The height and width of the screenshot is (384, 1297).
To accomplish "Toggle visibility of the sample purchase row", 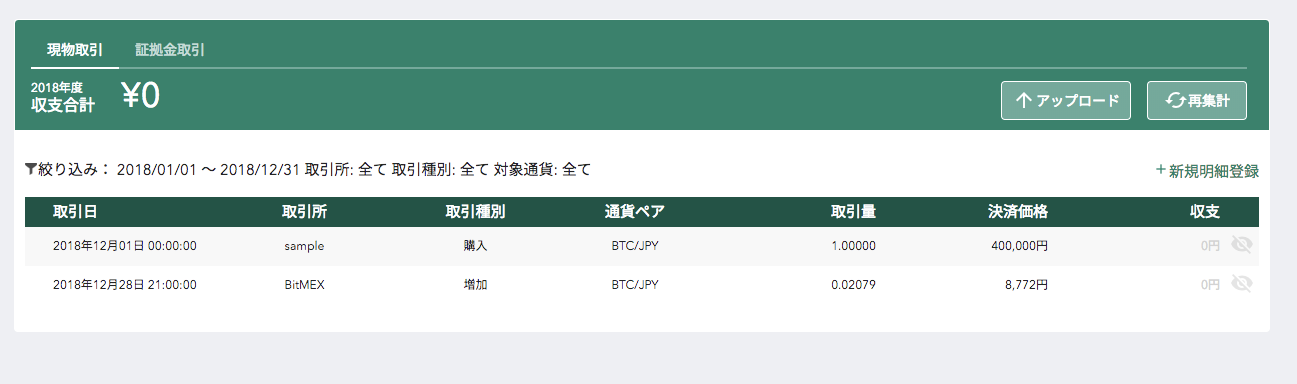I will tap(1242, 245).
